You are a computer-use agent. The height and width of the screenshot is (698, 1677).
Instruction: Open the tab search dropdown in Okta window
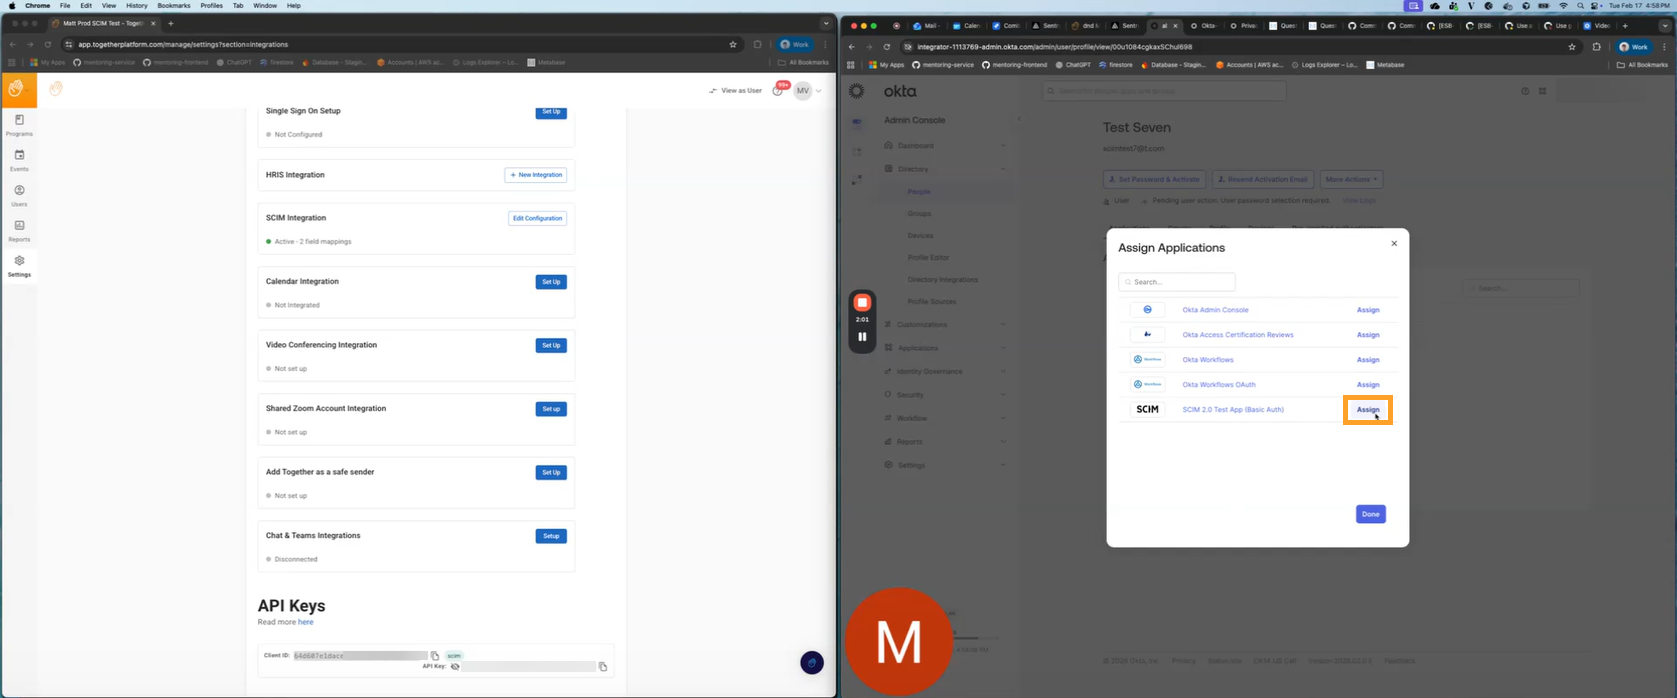pos(1665,26)
